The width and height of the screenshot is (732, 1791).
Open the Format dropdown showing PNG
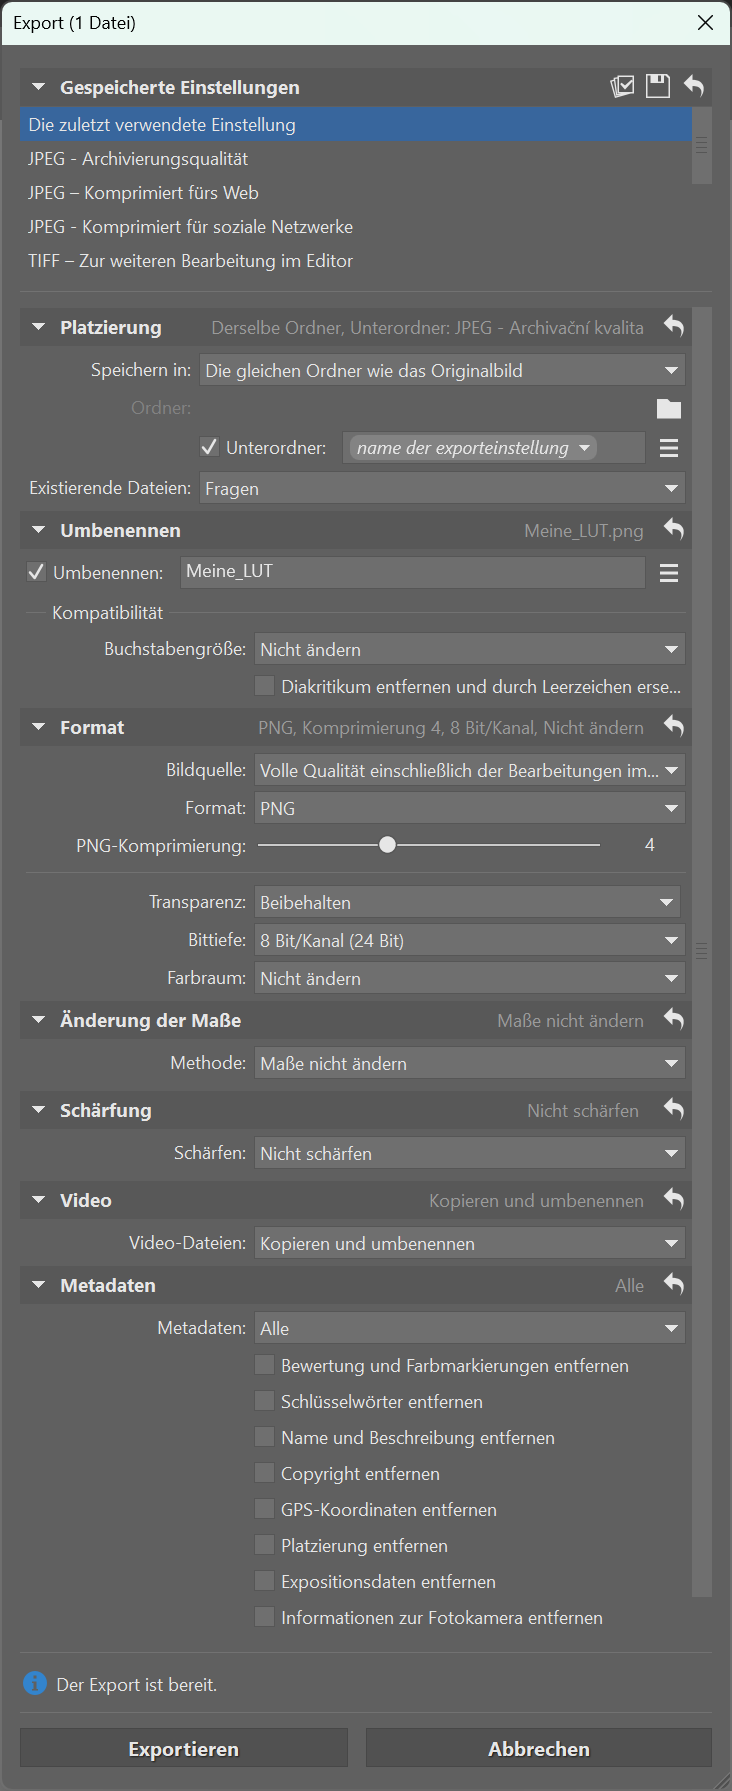pos(469,807)
